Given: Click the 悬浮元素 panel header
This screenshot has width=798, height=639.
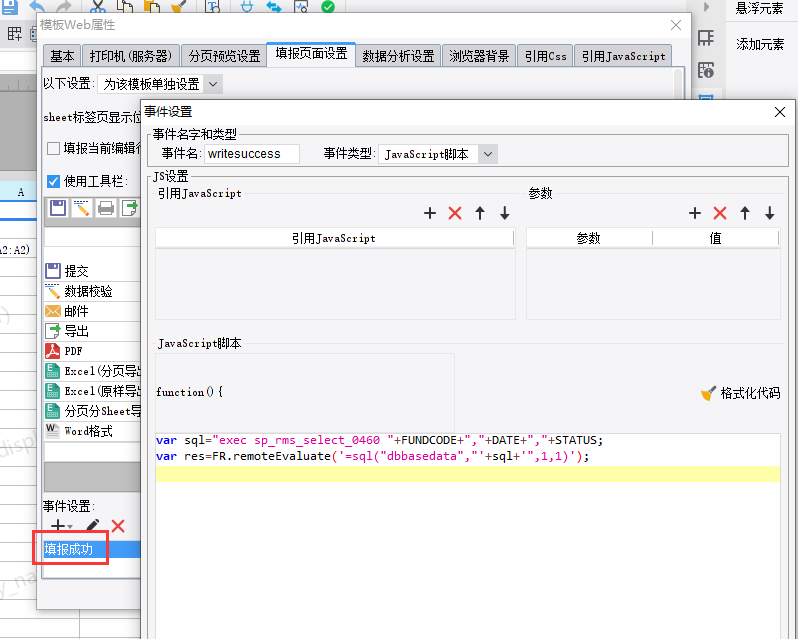Looking at the screenshot, I should click(x=759, y=8).
